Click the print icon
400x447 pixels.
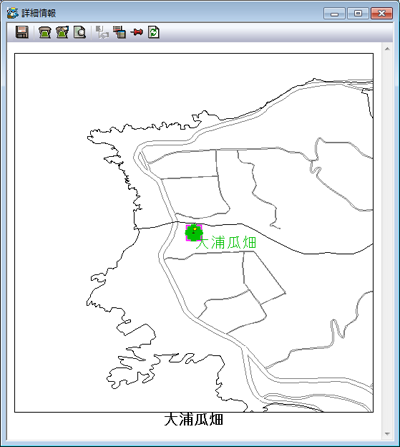[x=45, y=32]
